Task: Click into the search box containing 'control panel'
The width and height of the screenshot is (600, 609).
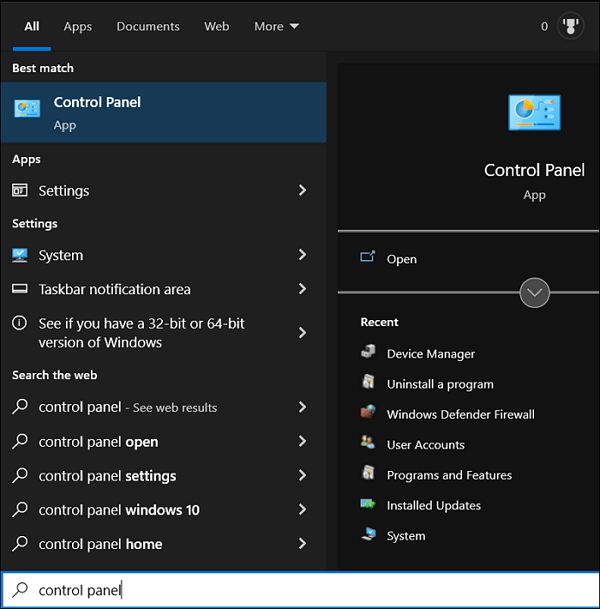Action: (x=300, y=590)
